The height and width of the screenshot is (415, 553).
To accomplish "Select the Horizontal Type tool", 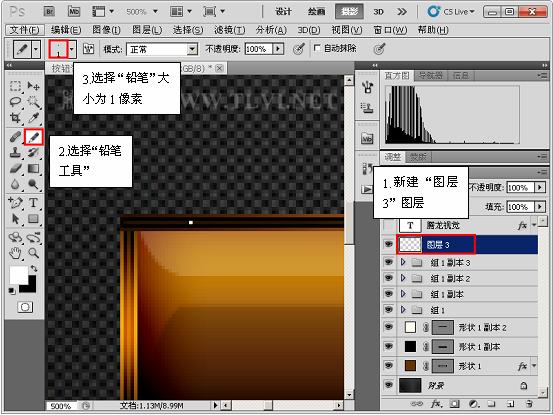I will [x=34, y=203].
